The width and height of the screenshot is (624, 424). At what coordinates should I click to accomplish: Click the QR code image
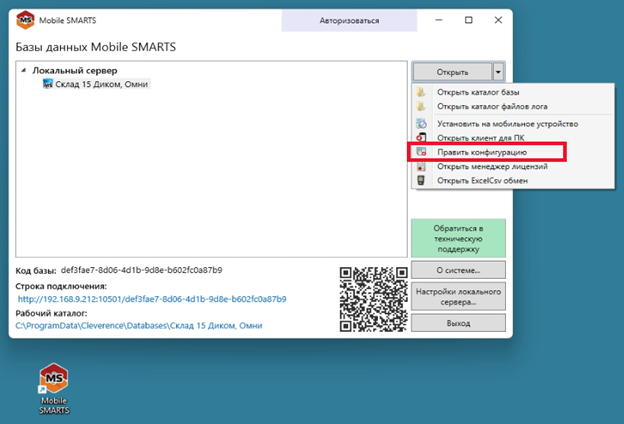pyautogui.click(x=372, y=297)
